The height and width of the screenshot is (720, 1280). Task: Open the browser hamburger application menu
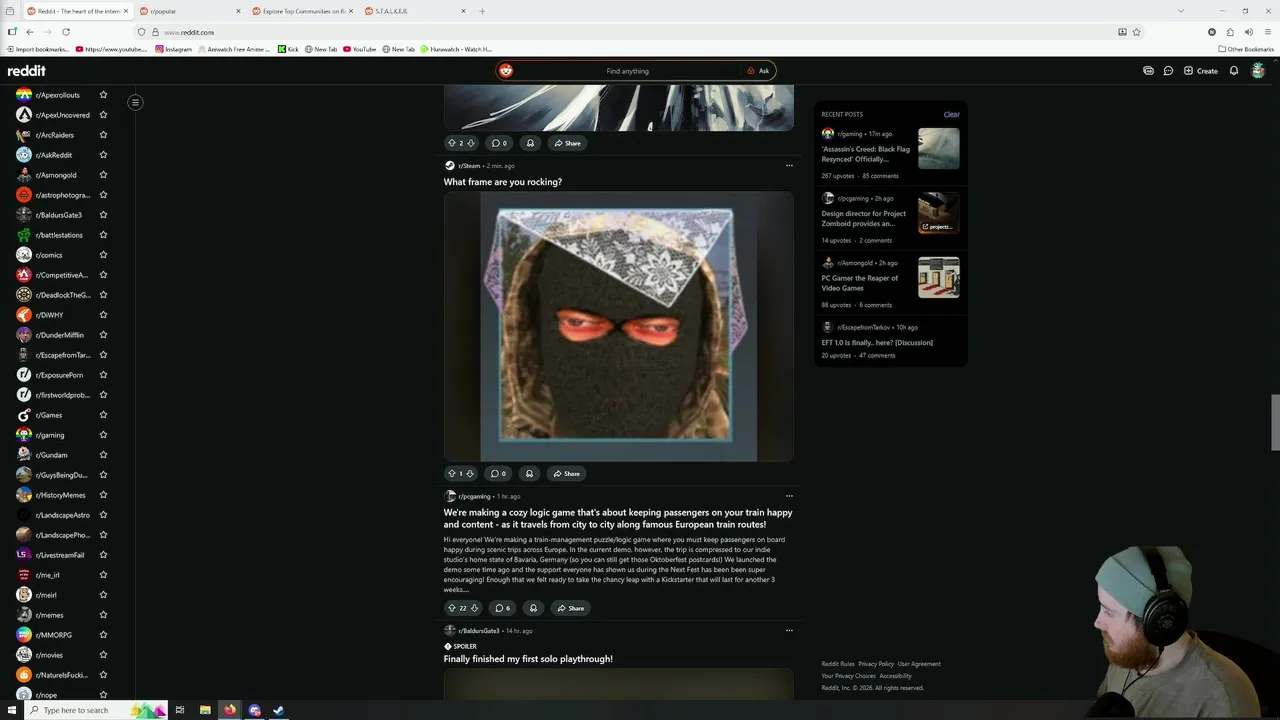click(x=1268, y=32)
